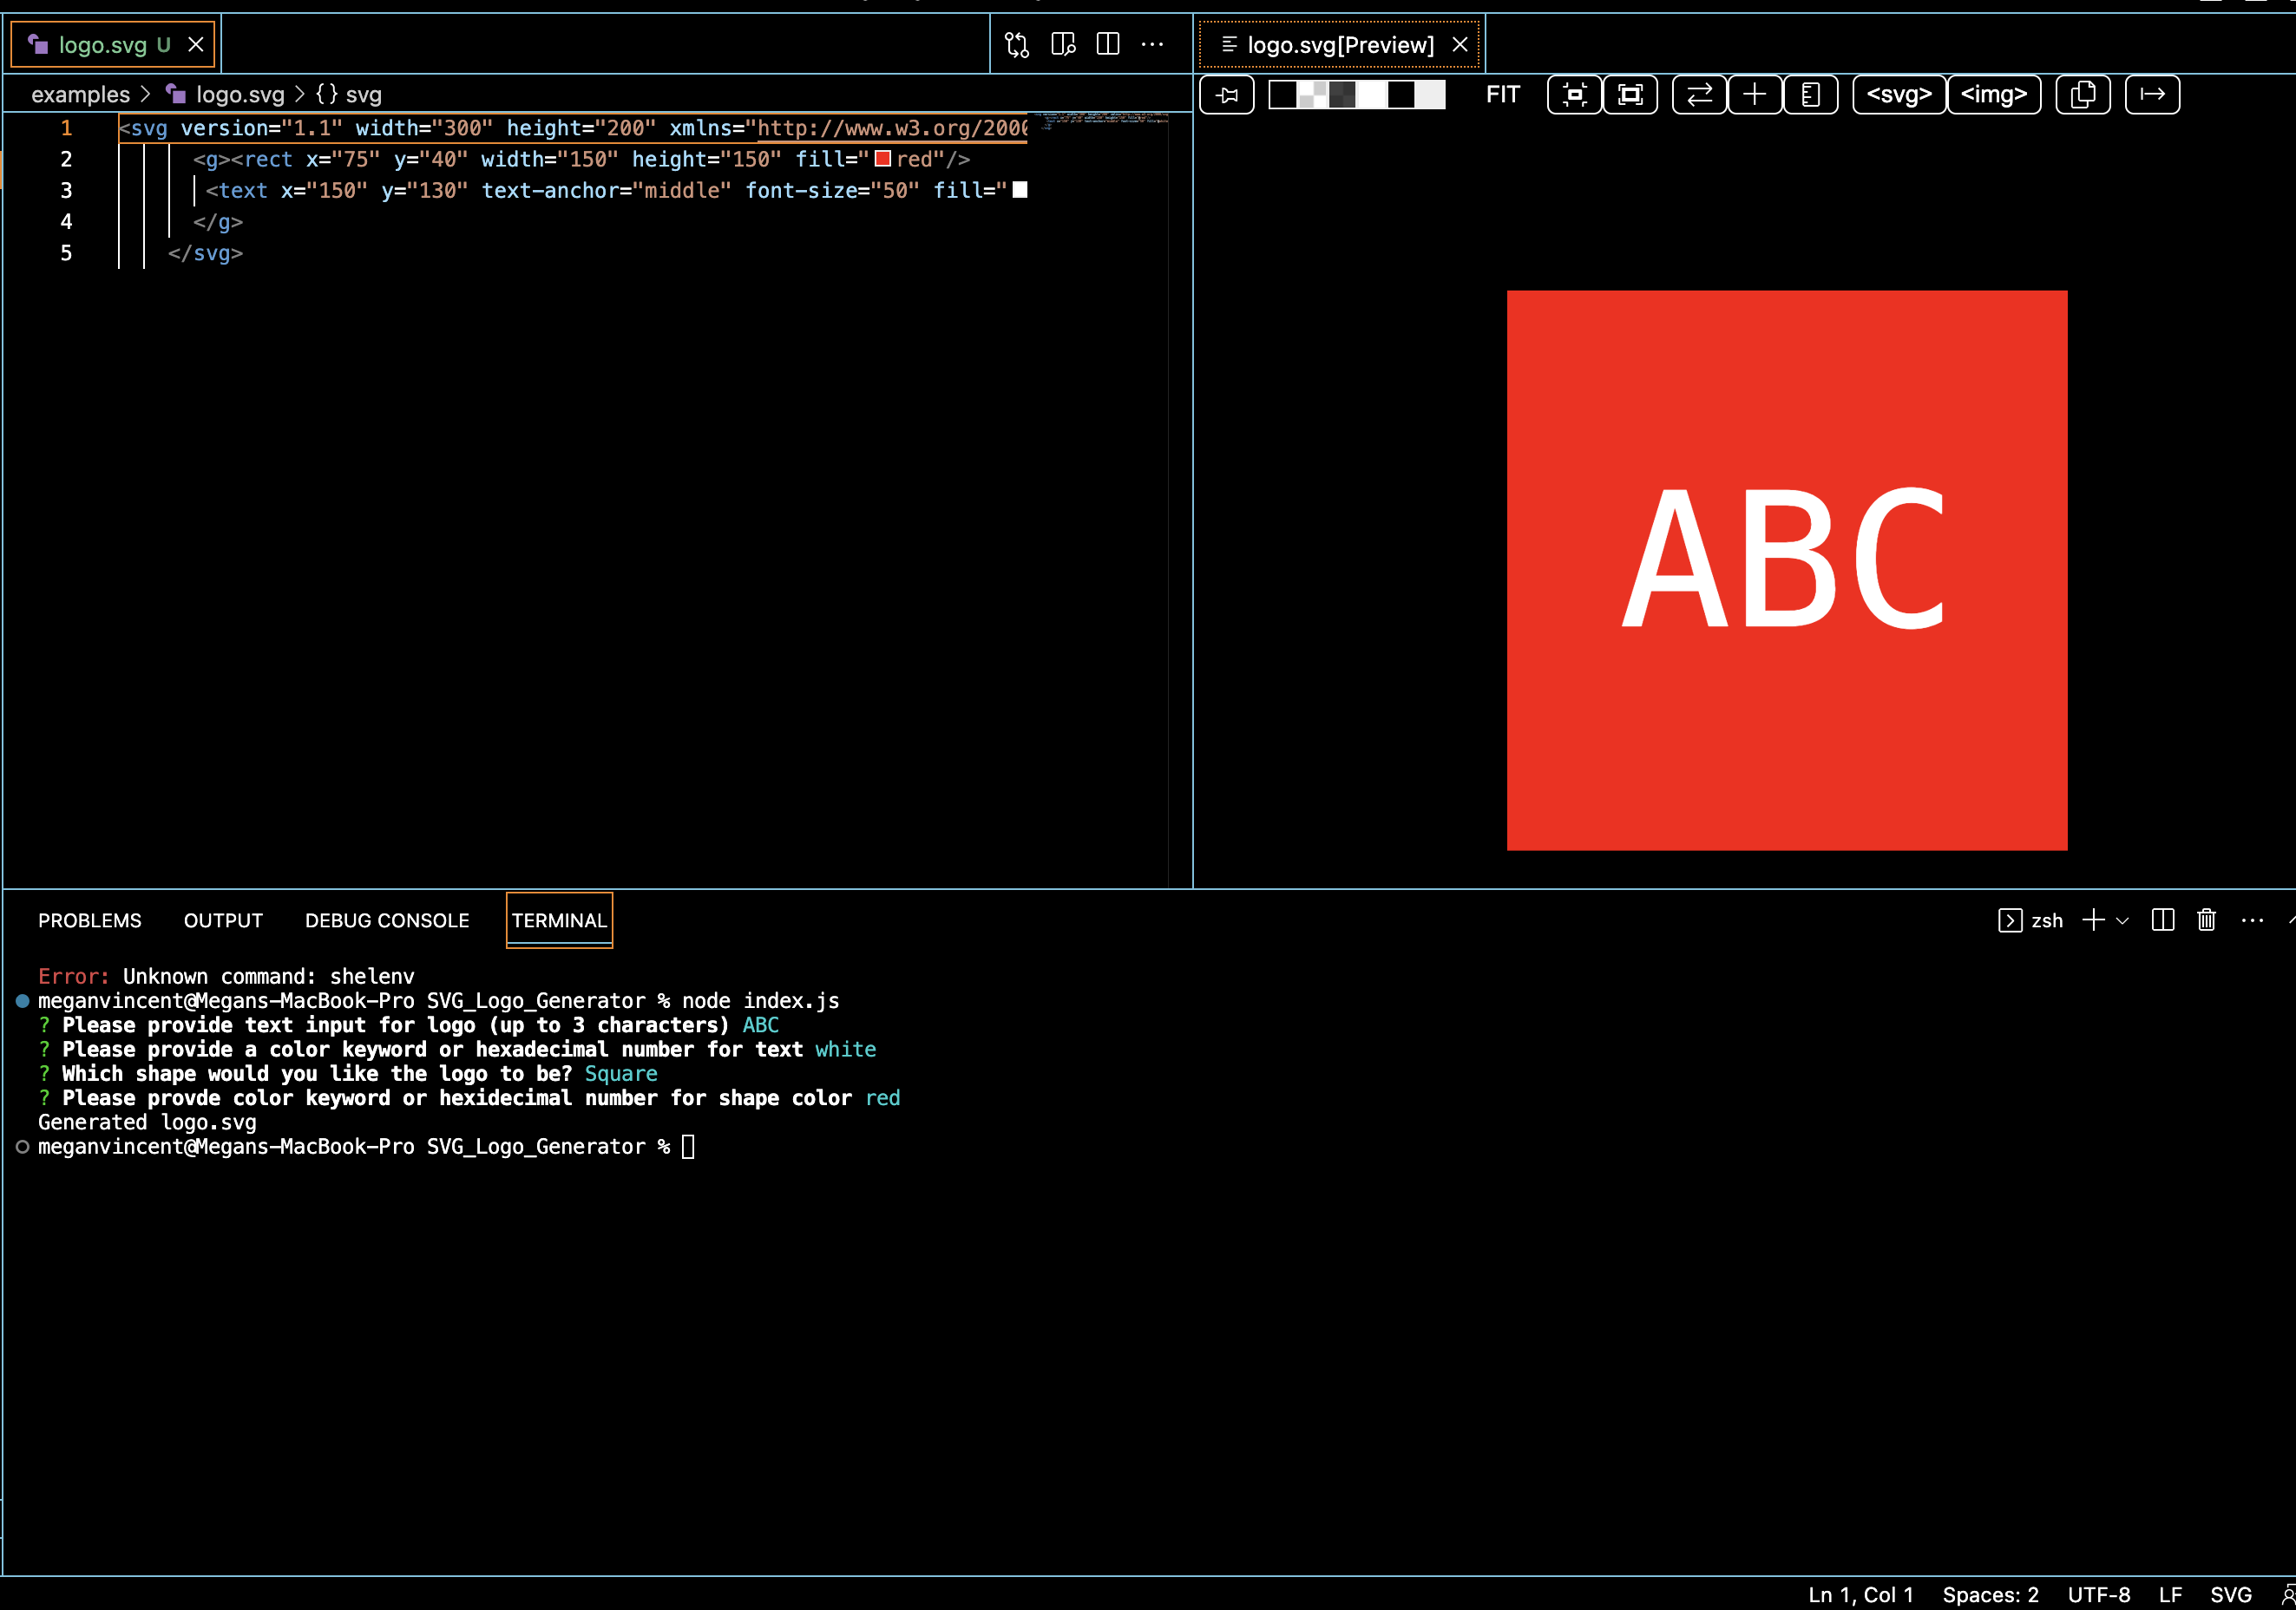
Task: Click the FIT zoom button
Action: [1502, 95]
